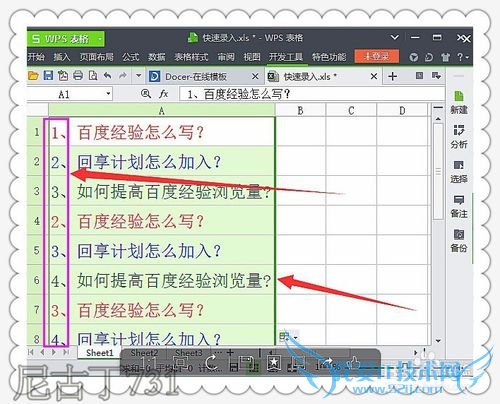This screenshot has width=500, height=404.
Task: Open the 数据 ribbon tab
Action: [x=157, y=57]
